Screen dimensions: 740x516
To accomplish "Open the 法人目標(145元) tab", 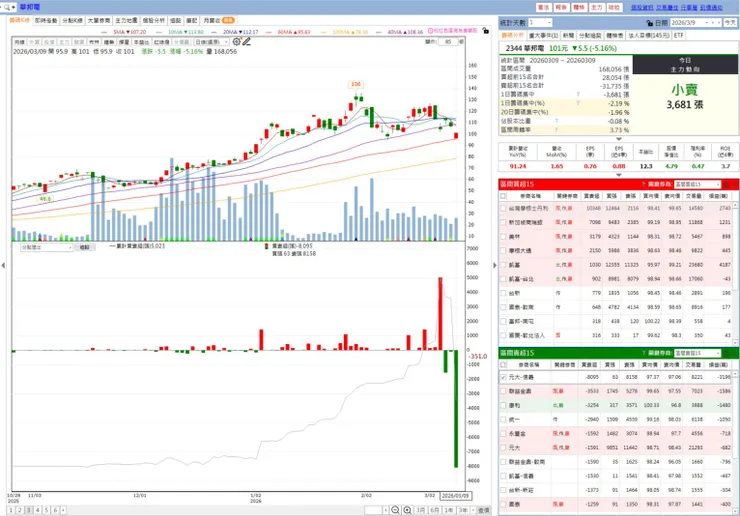I will [648, 35].
